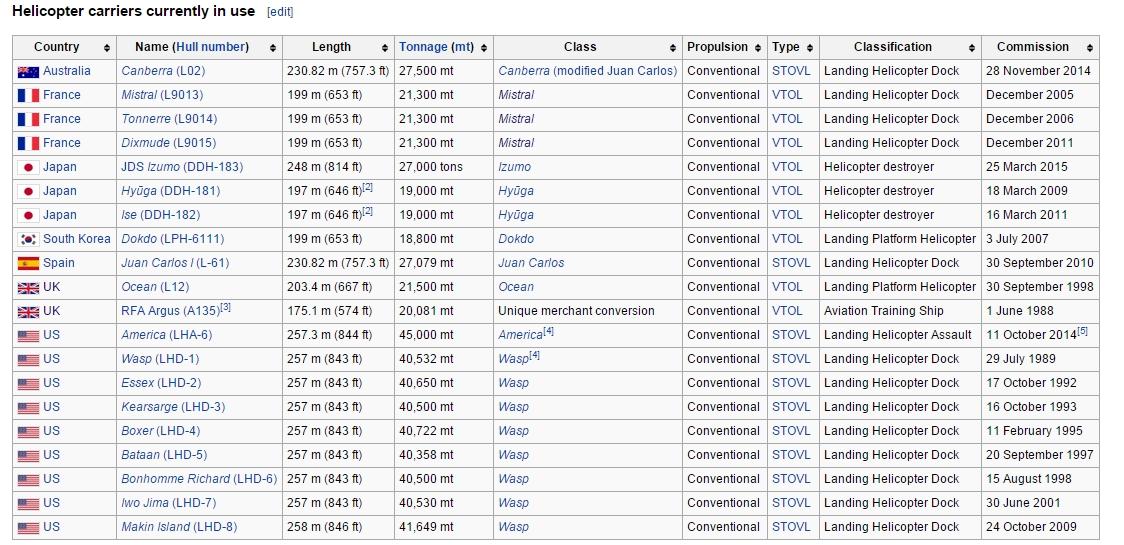The width and height of the screenshot is (1124, 545).
Task: Click the flag in the Tonnerre row
Action: [x=28, y=119]
